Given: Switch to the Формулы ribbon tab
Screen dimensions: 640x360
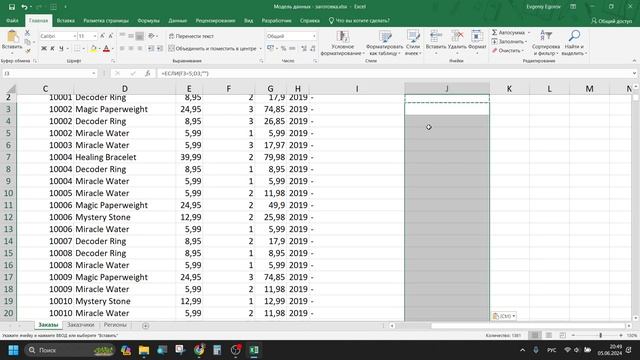Looking at the screenshot, I should [149, 20].
